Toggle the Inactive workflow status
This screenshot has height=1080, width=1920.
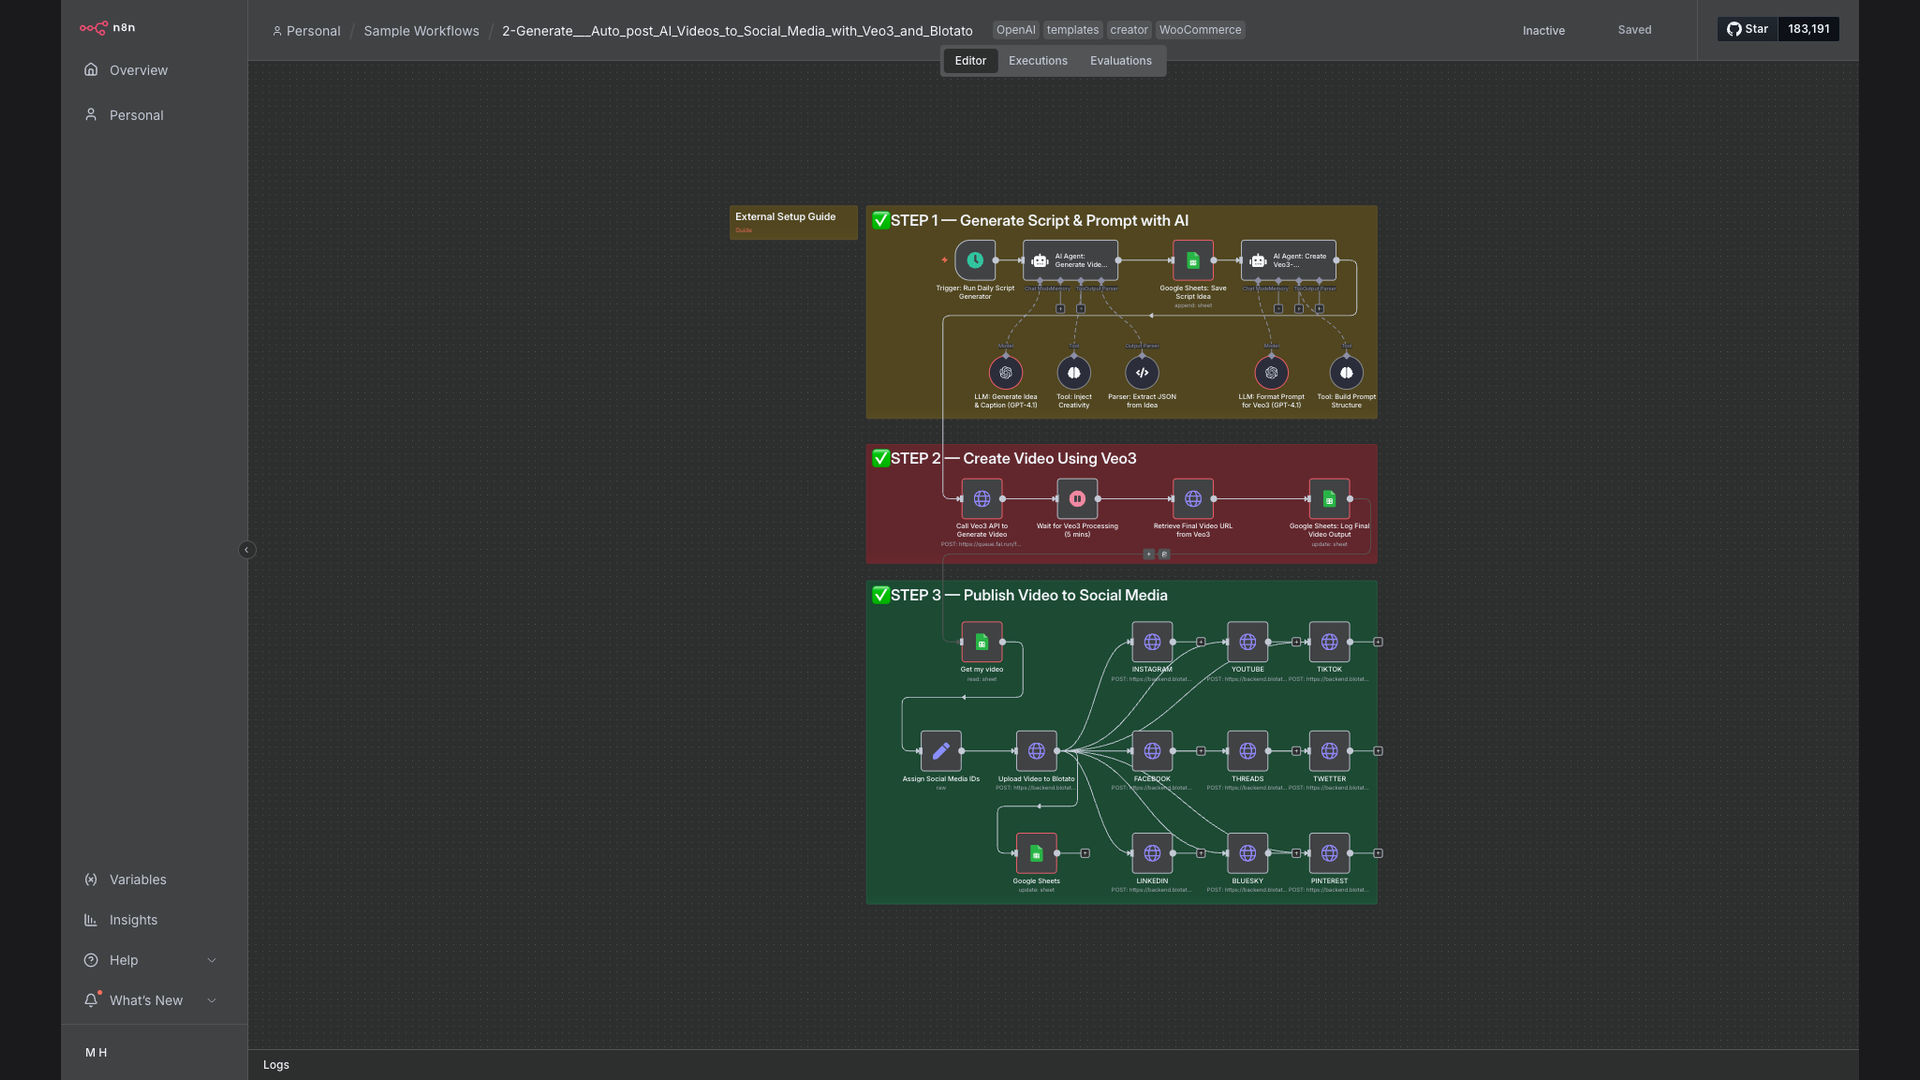pyautogui.click(x=1543, y=31)
